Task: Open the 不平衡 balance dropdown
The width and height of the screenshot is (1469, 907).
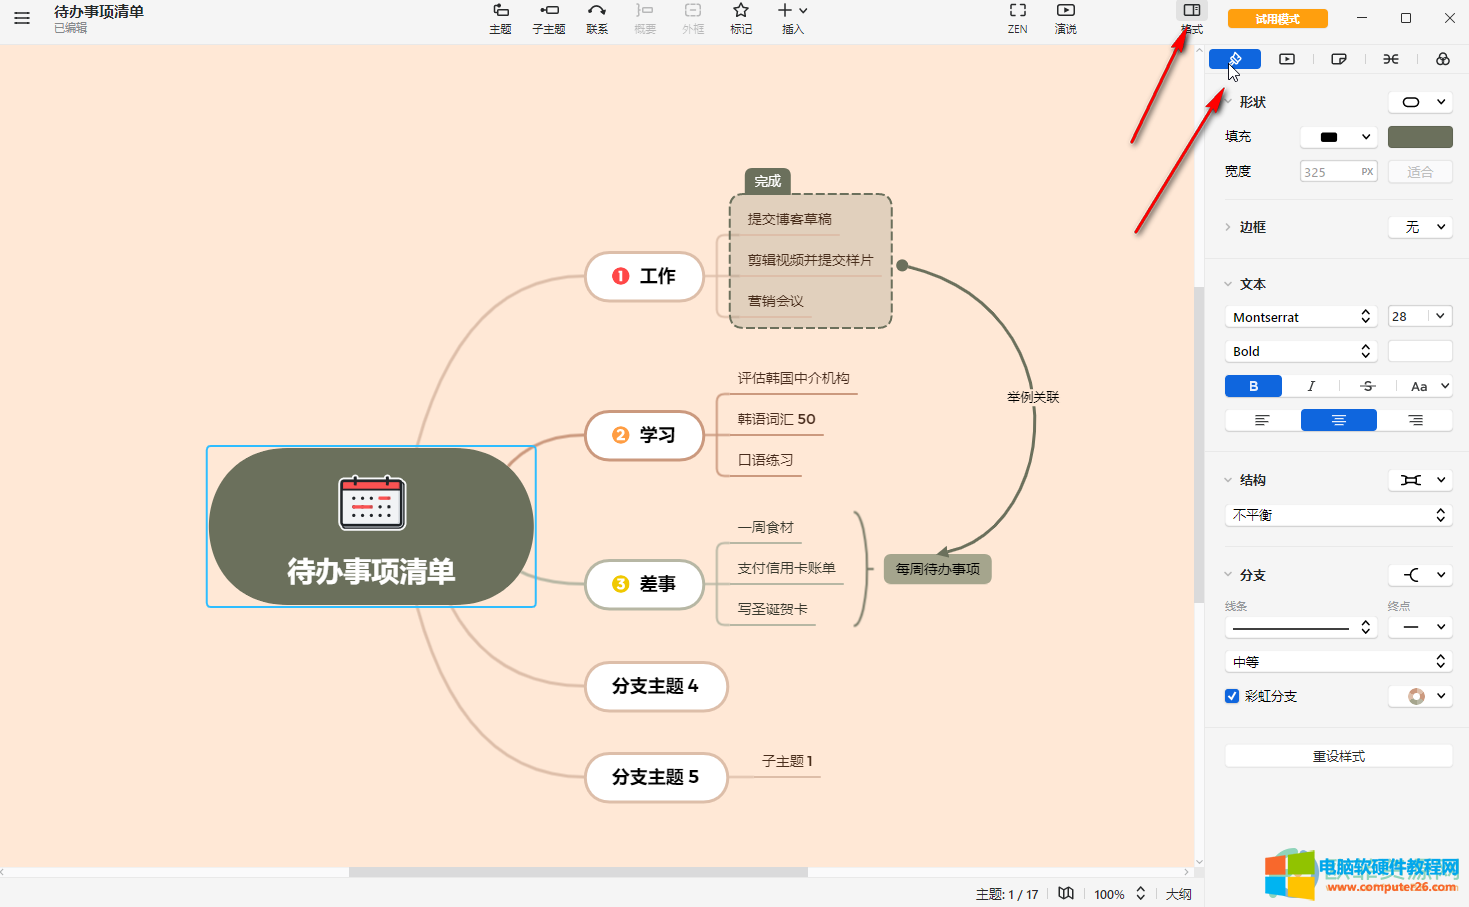Action: pos(1339,515)
